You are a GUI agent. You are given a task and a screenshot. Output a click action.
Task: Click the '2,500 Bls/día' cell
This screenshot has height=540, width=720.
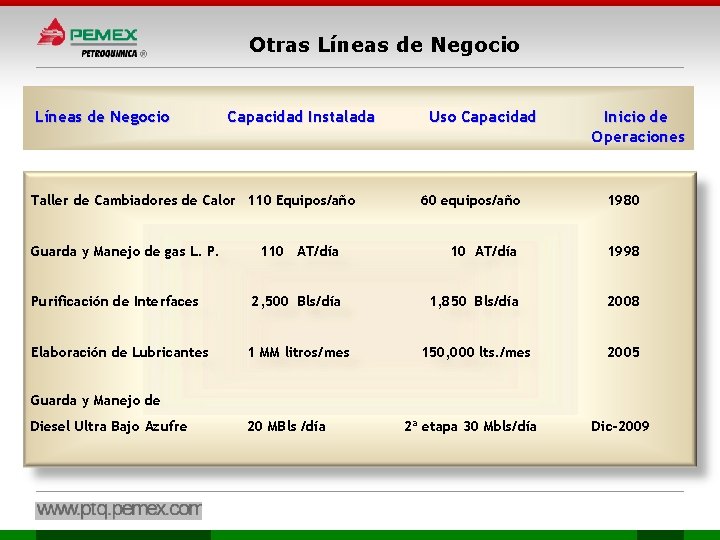(x=296, y=301)
